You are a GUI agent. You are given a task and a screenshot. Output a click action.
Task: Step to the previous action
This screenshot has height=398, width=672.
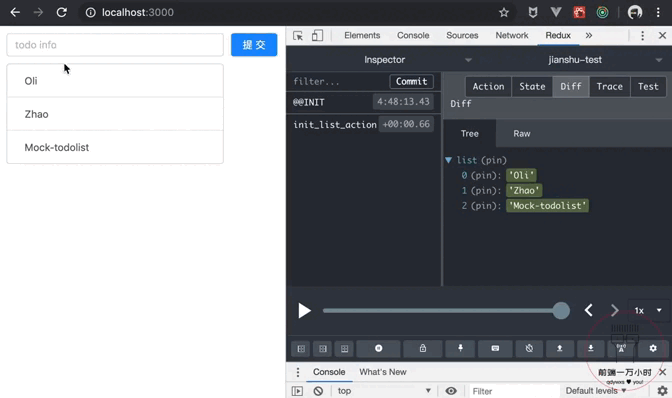[x=589, y=310]
